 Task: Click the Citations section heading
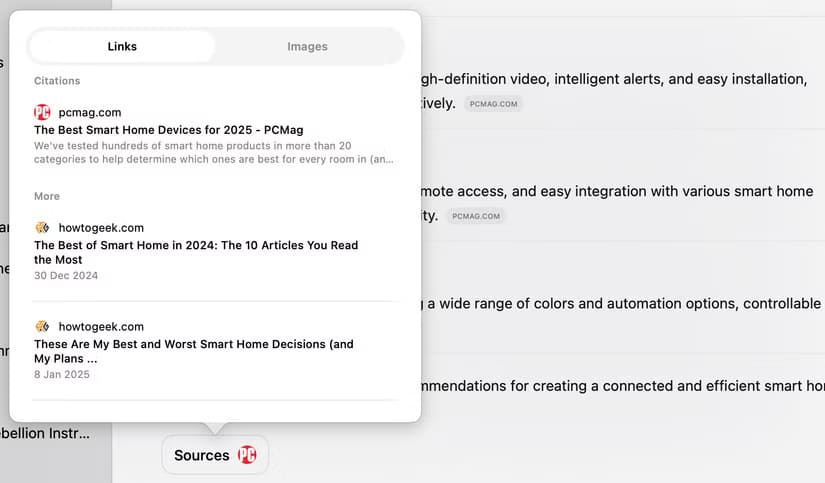coord(57,80)
